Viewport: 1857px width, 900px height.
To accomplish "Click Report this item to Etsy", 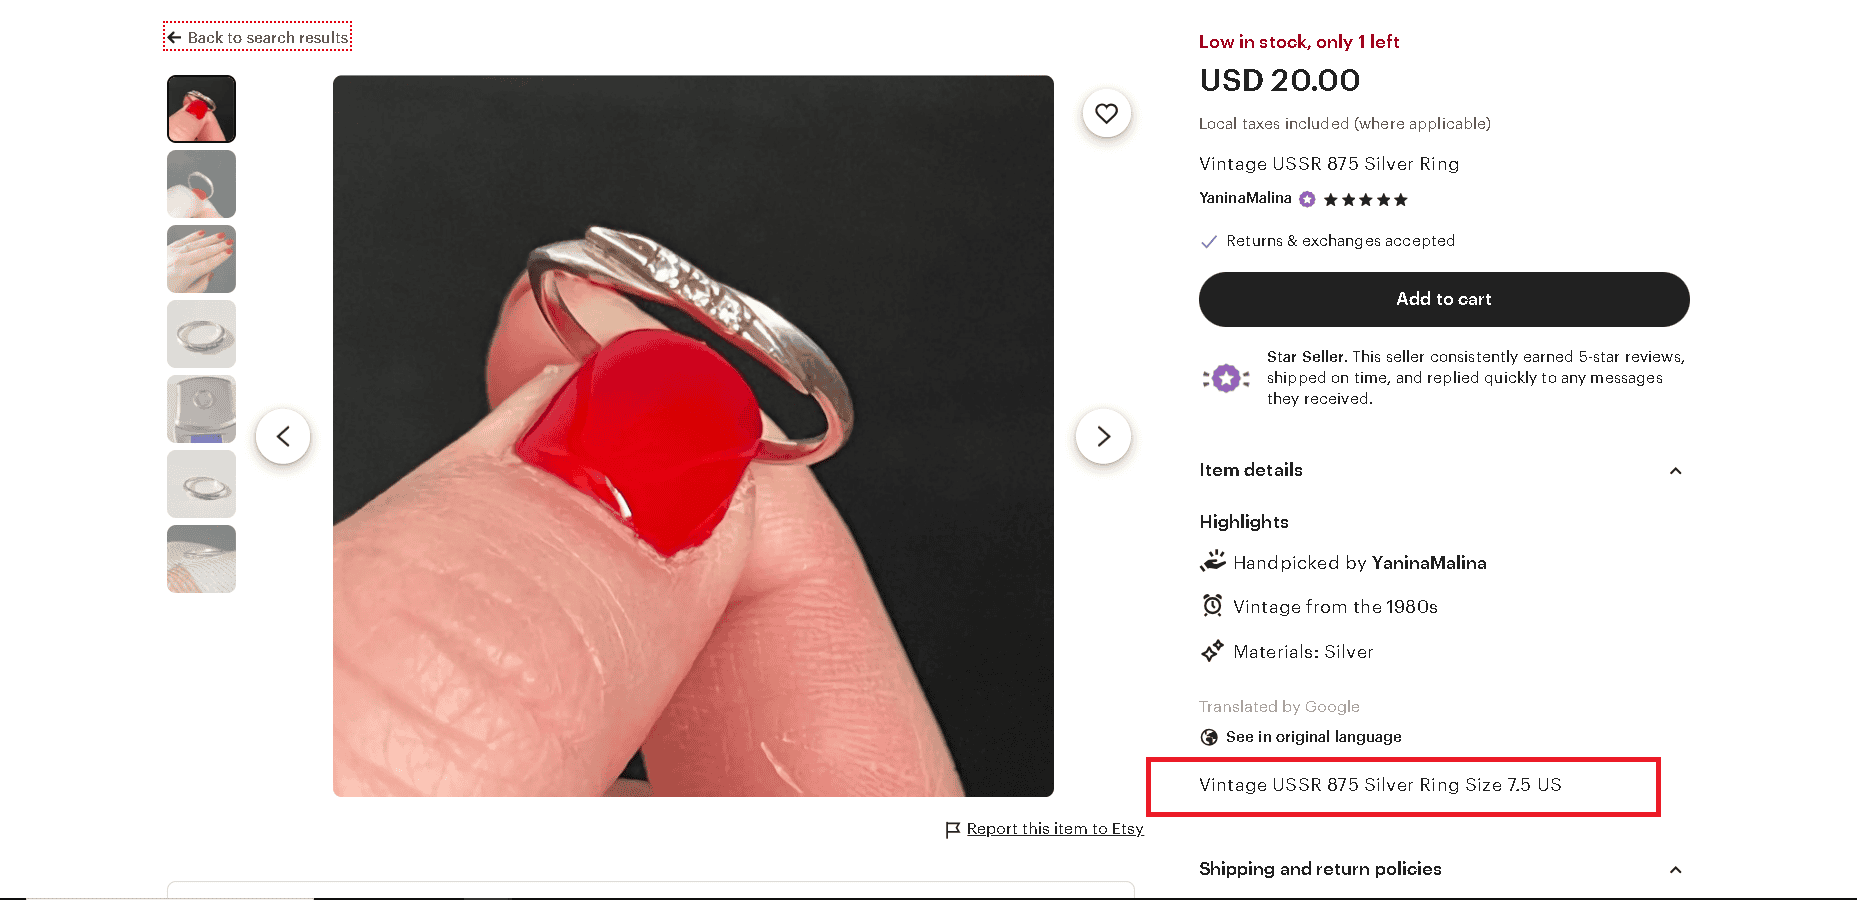I will [x=1055, y=828].
